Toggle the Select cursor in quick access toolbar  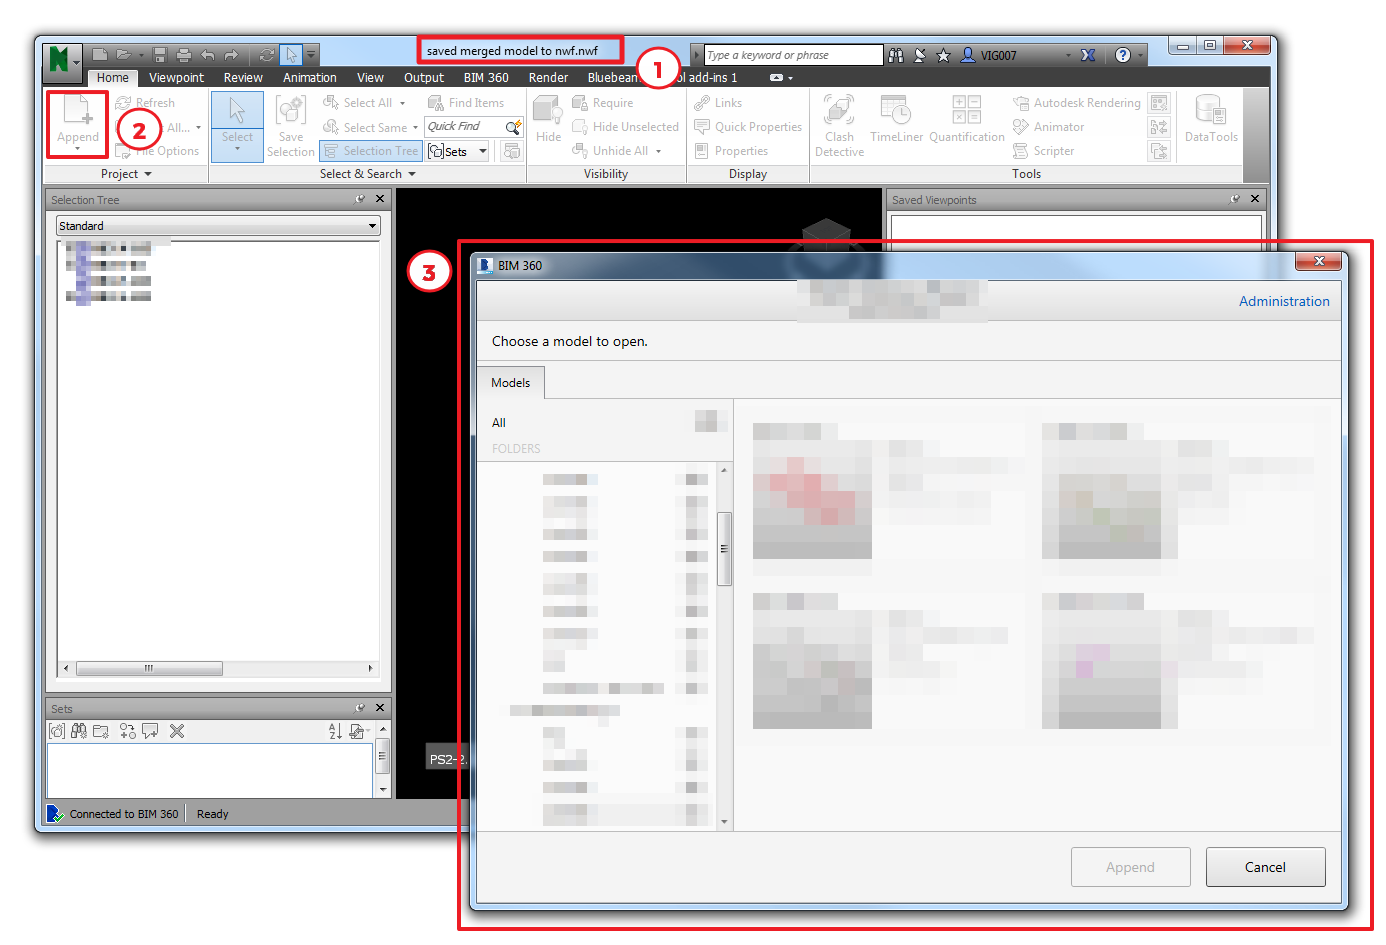click(291, 55)
